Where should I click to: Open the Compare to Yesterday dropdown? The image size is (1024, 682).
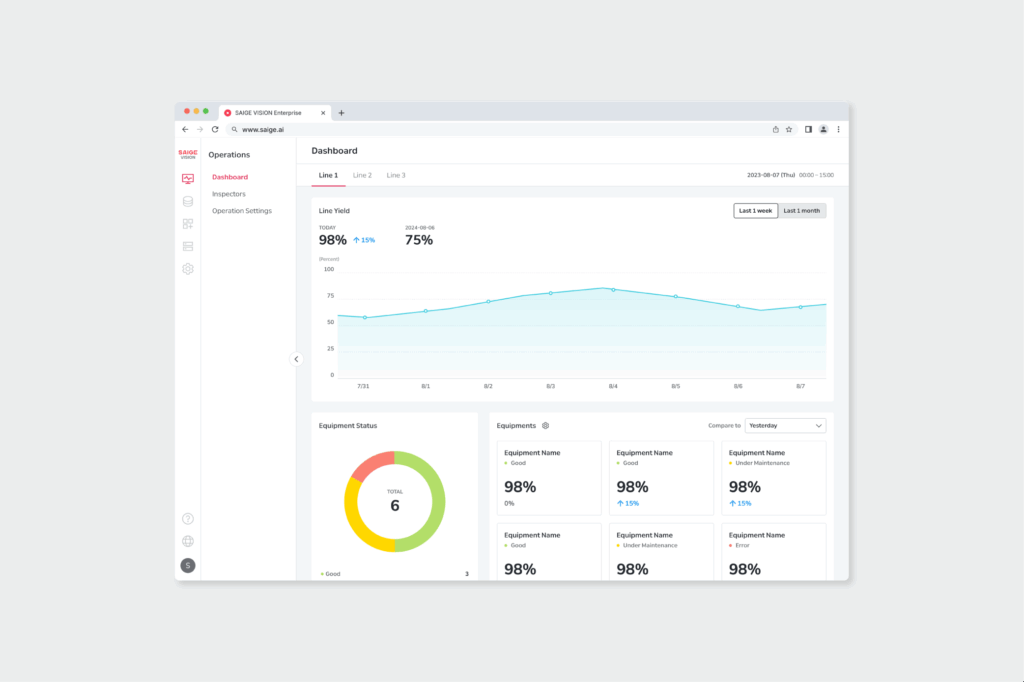coord(785,425)
